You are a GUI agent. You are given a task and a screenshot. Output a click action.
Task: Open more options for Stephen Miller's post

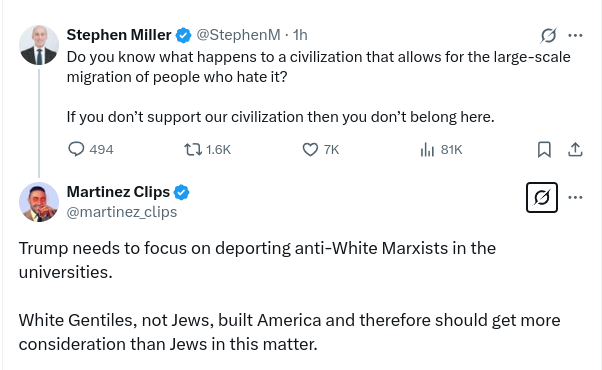click(x=575, y=35)
